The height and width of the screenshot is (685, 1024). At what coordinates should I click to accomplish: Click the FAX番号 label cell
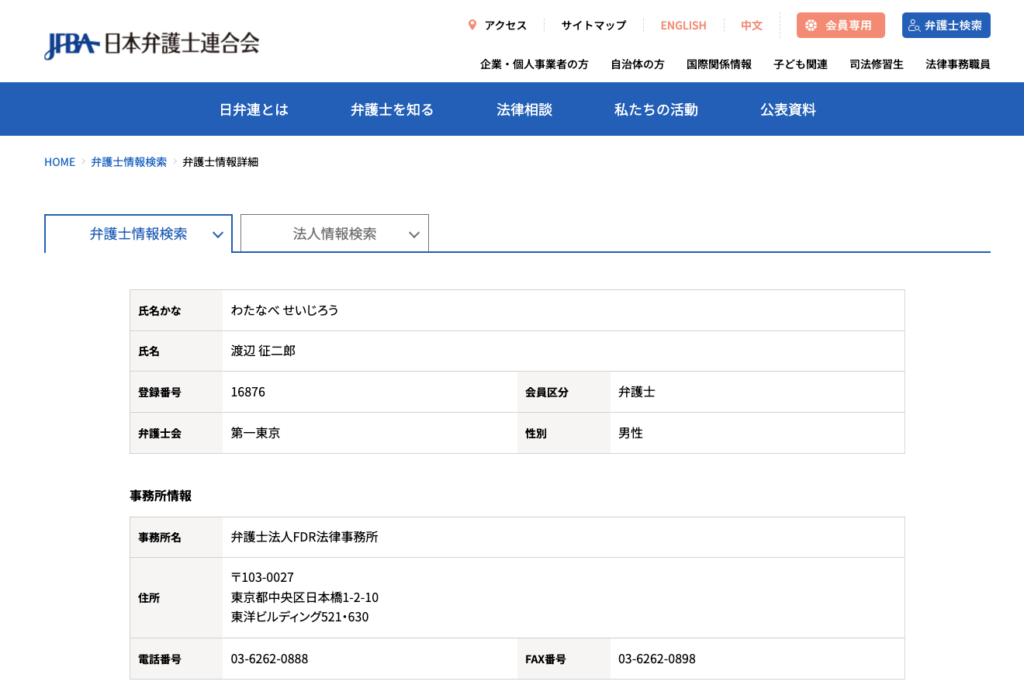pyautogui.click(x=564, y=659)
